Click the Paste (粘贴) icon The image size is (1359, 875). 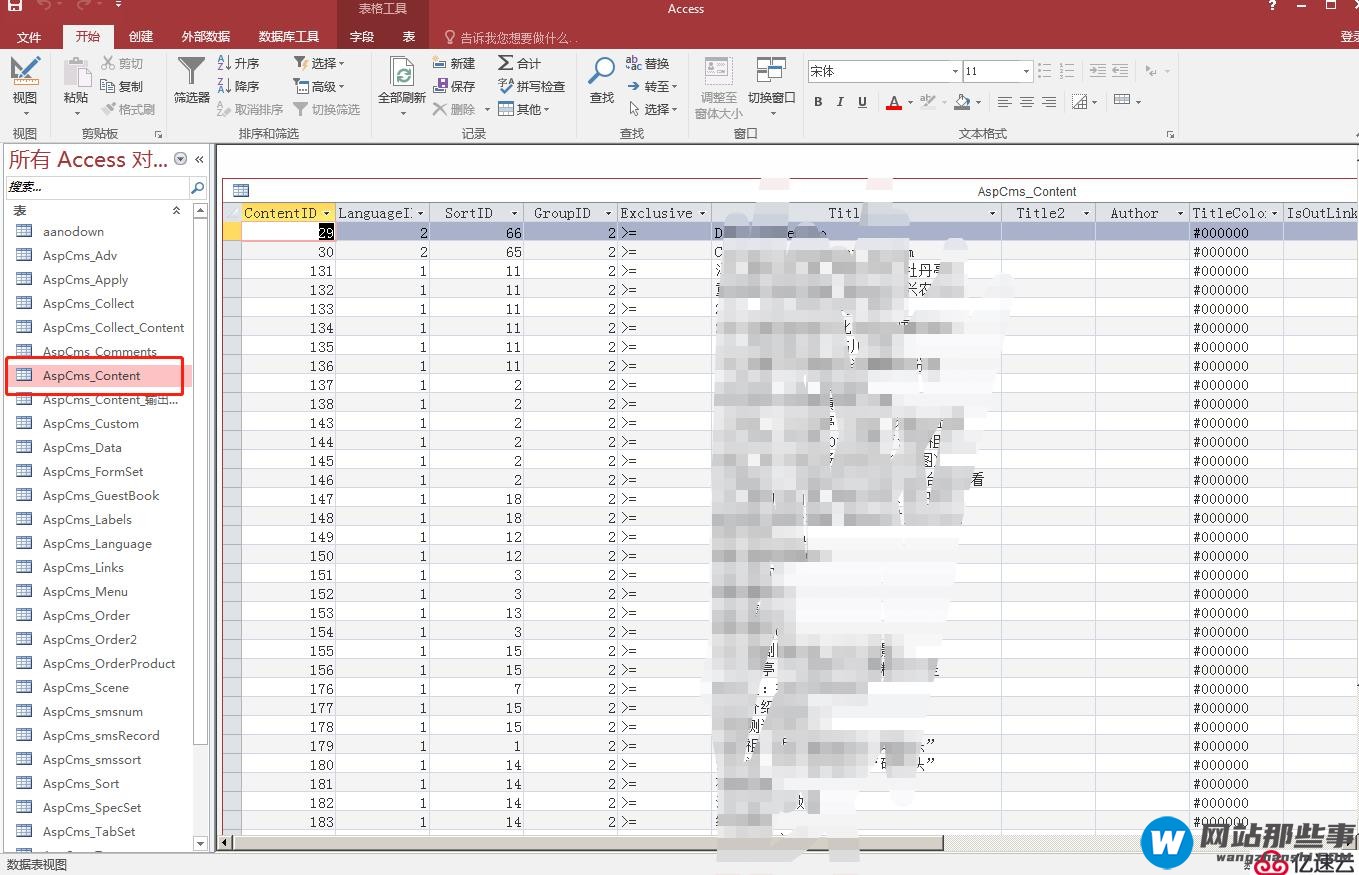pyautogui.click(x=76, y=82)
